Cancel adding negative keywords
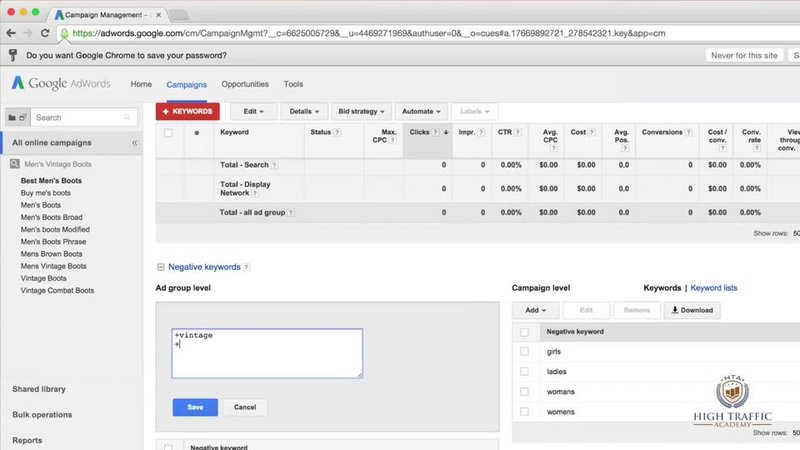Screen dimensions: 800x450 [245, 407]
